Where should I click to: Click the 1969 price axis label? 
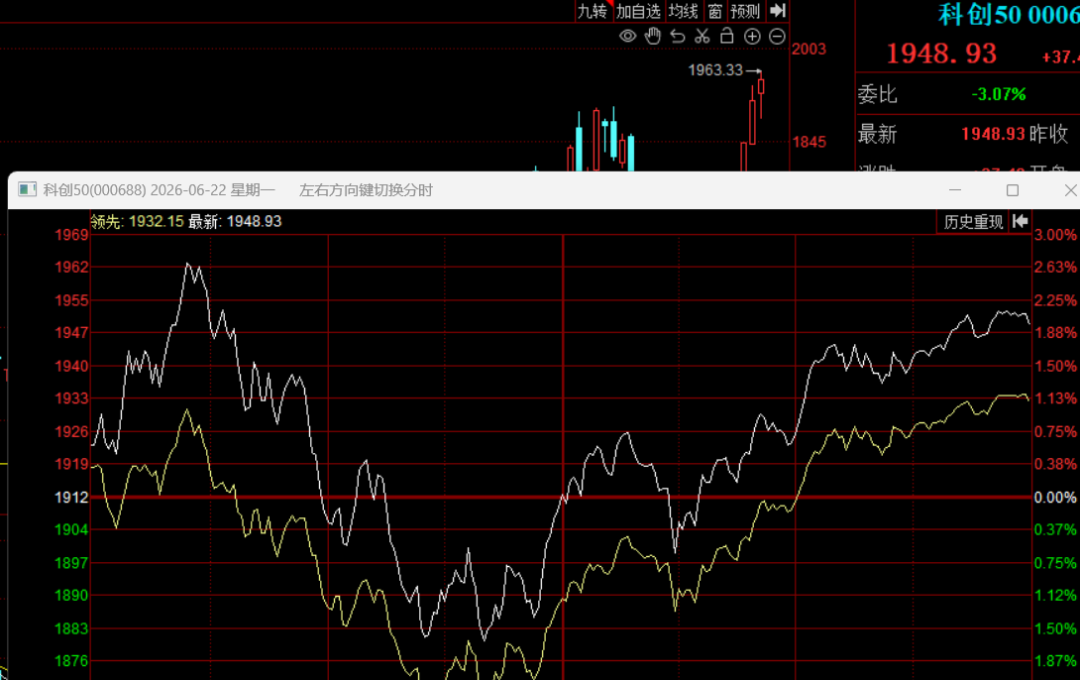72,235
